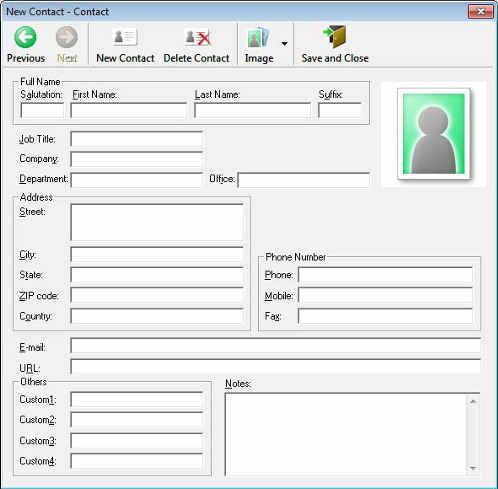This screenshot has width=498, height=489.
Task: Click Save and Close icon
Action: click(335, 37)
